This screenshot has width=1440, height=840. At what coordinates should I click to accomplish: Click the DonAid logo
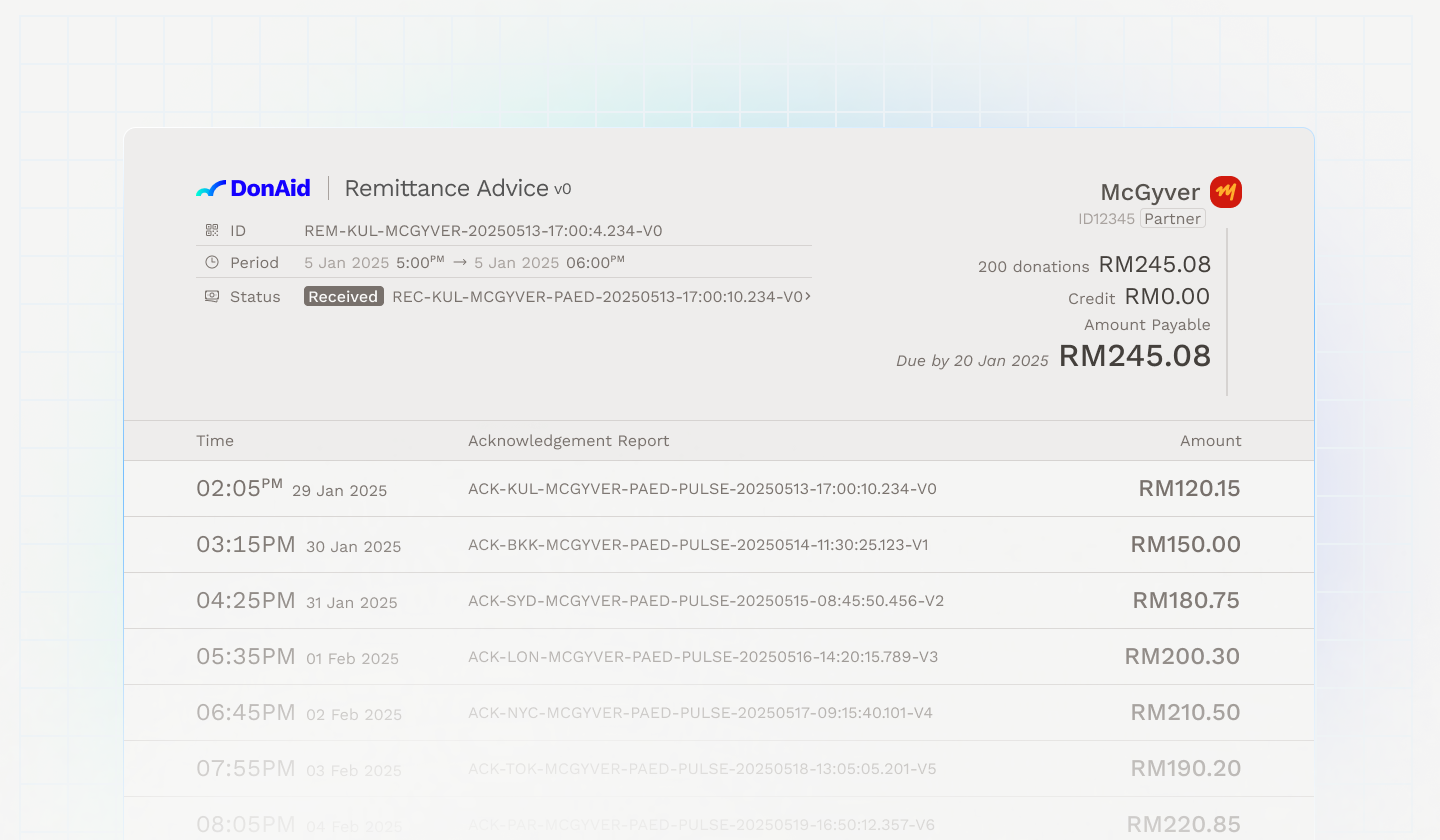tap(253, 188)
